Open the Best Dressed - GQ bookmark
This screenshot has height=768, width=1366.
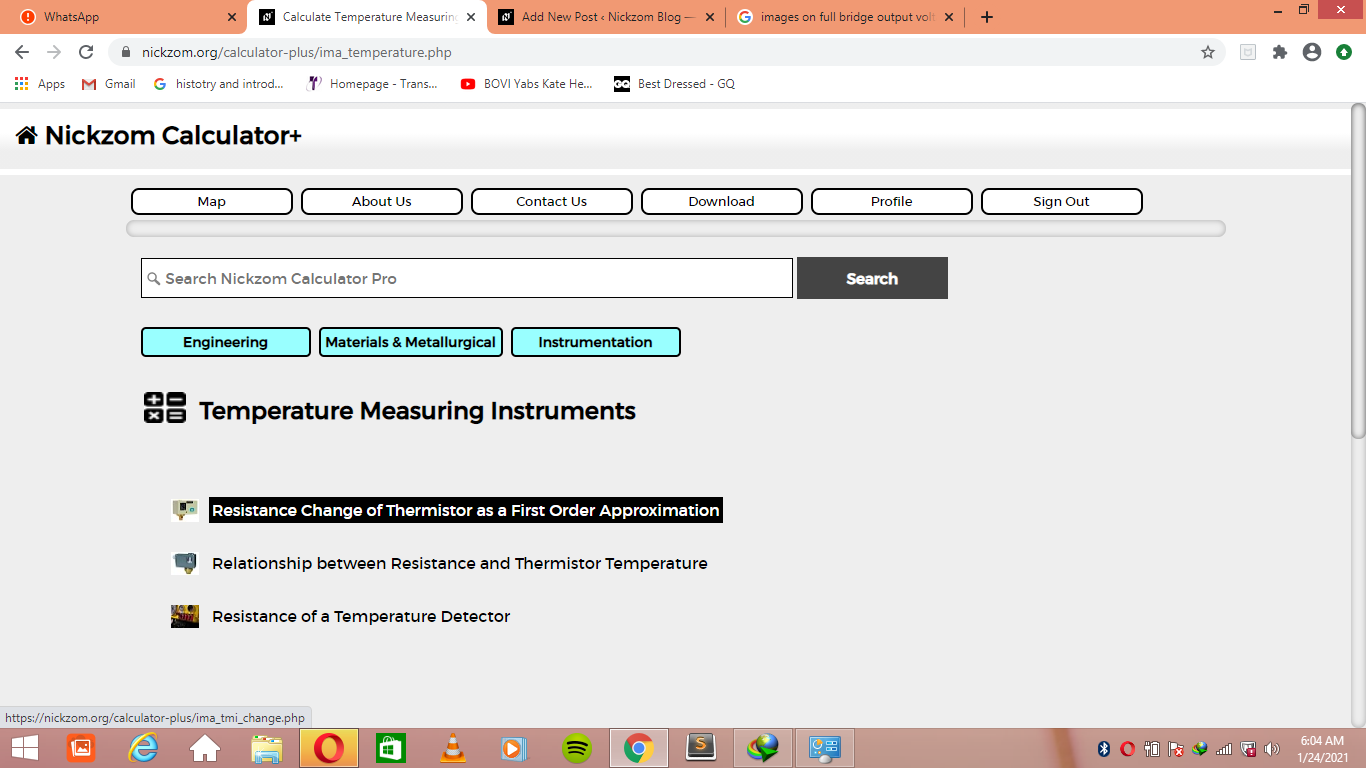(x=675, y=84)
